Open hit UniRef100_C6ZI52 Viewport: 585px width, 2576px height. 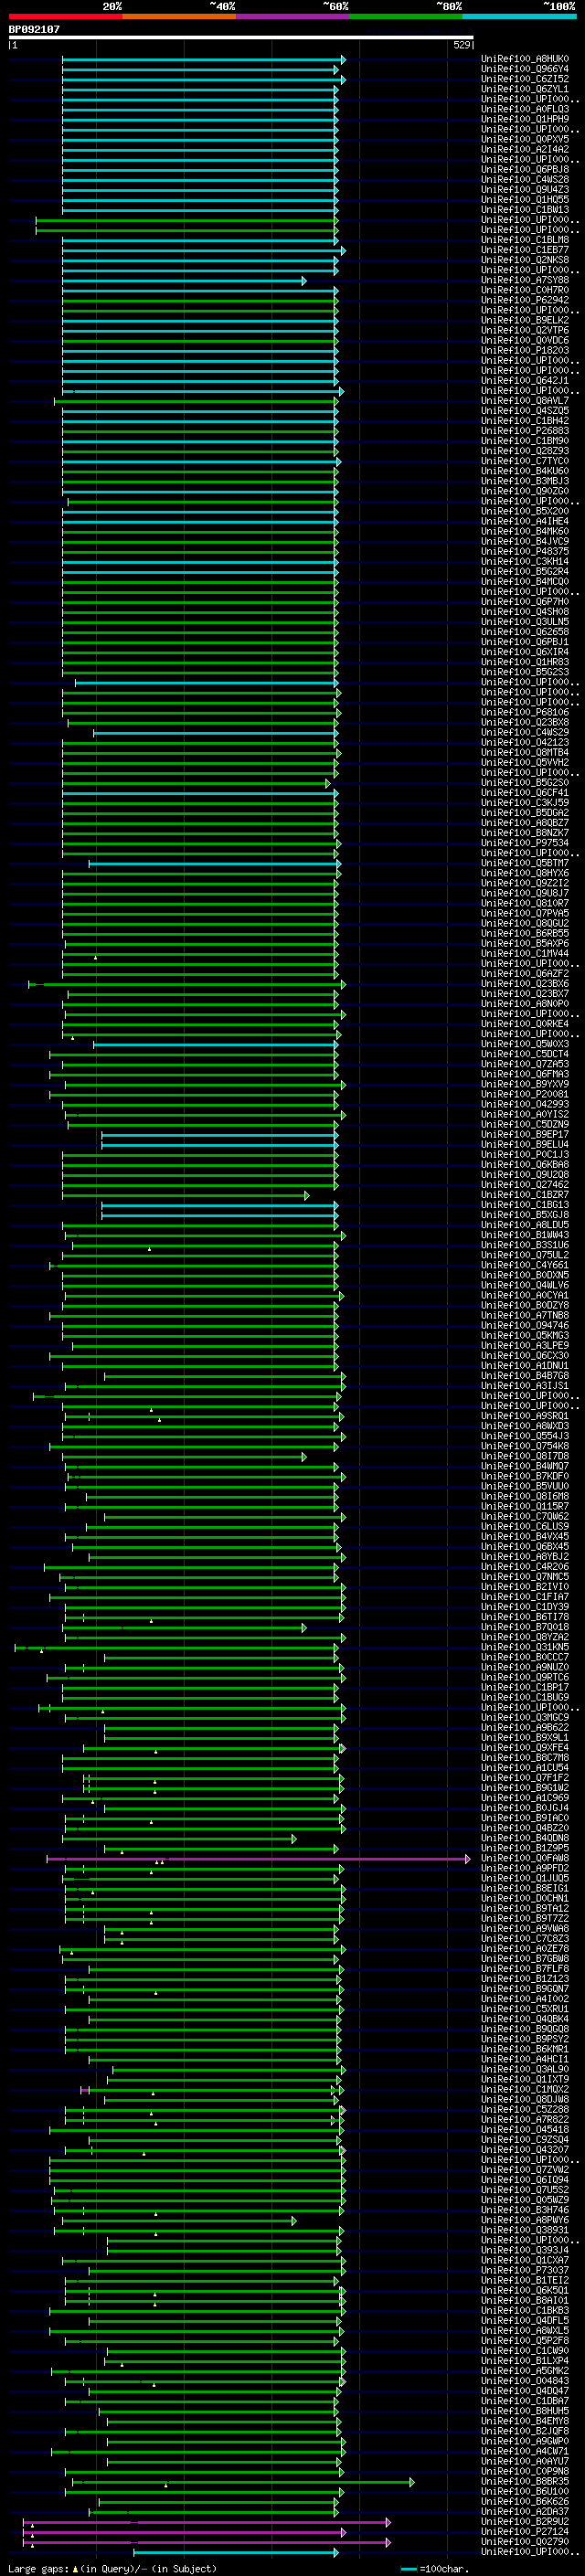(x=525, y=79)
